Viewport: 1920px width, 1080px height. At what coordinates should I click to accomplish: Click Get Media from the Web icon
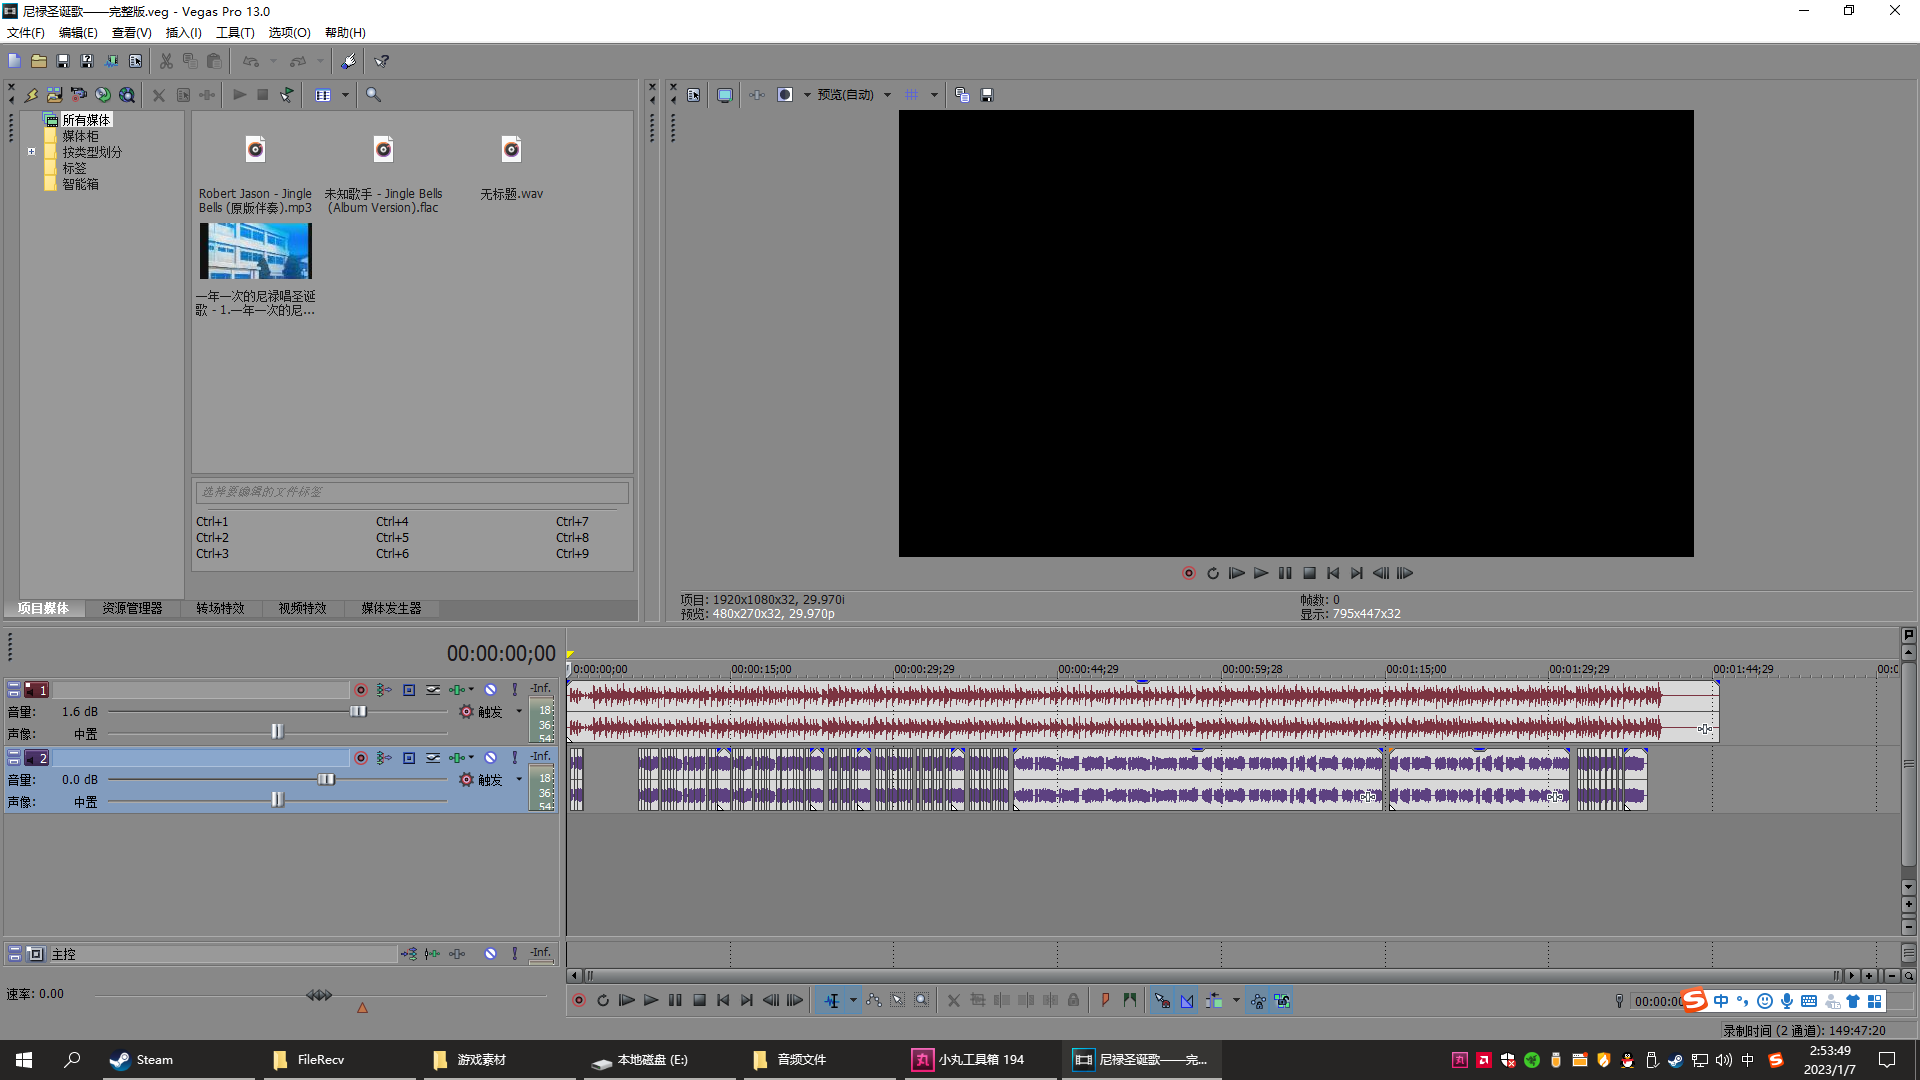coord(127,95)
